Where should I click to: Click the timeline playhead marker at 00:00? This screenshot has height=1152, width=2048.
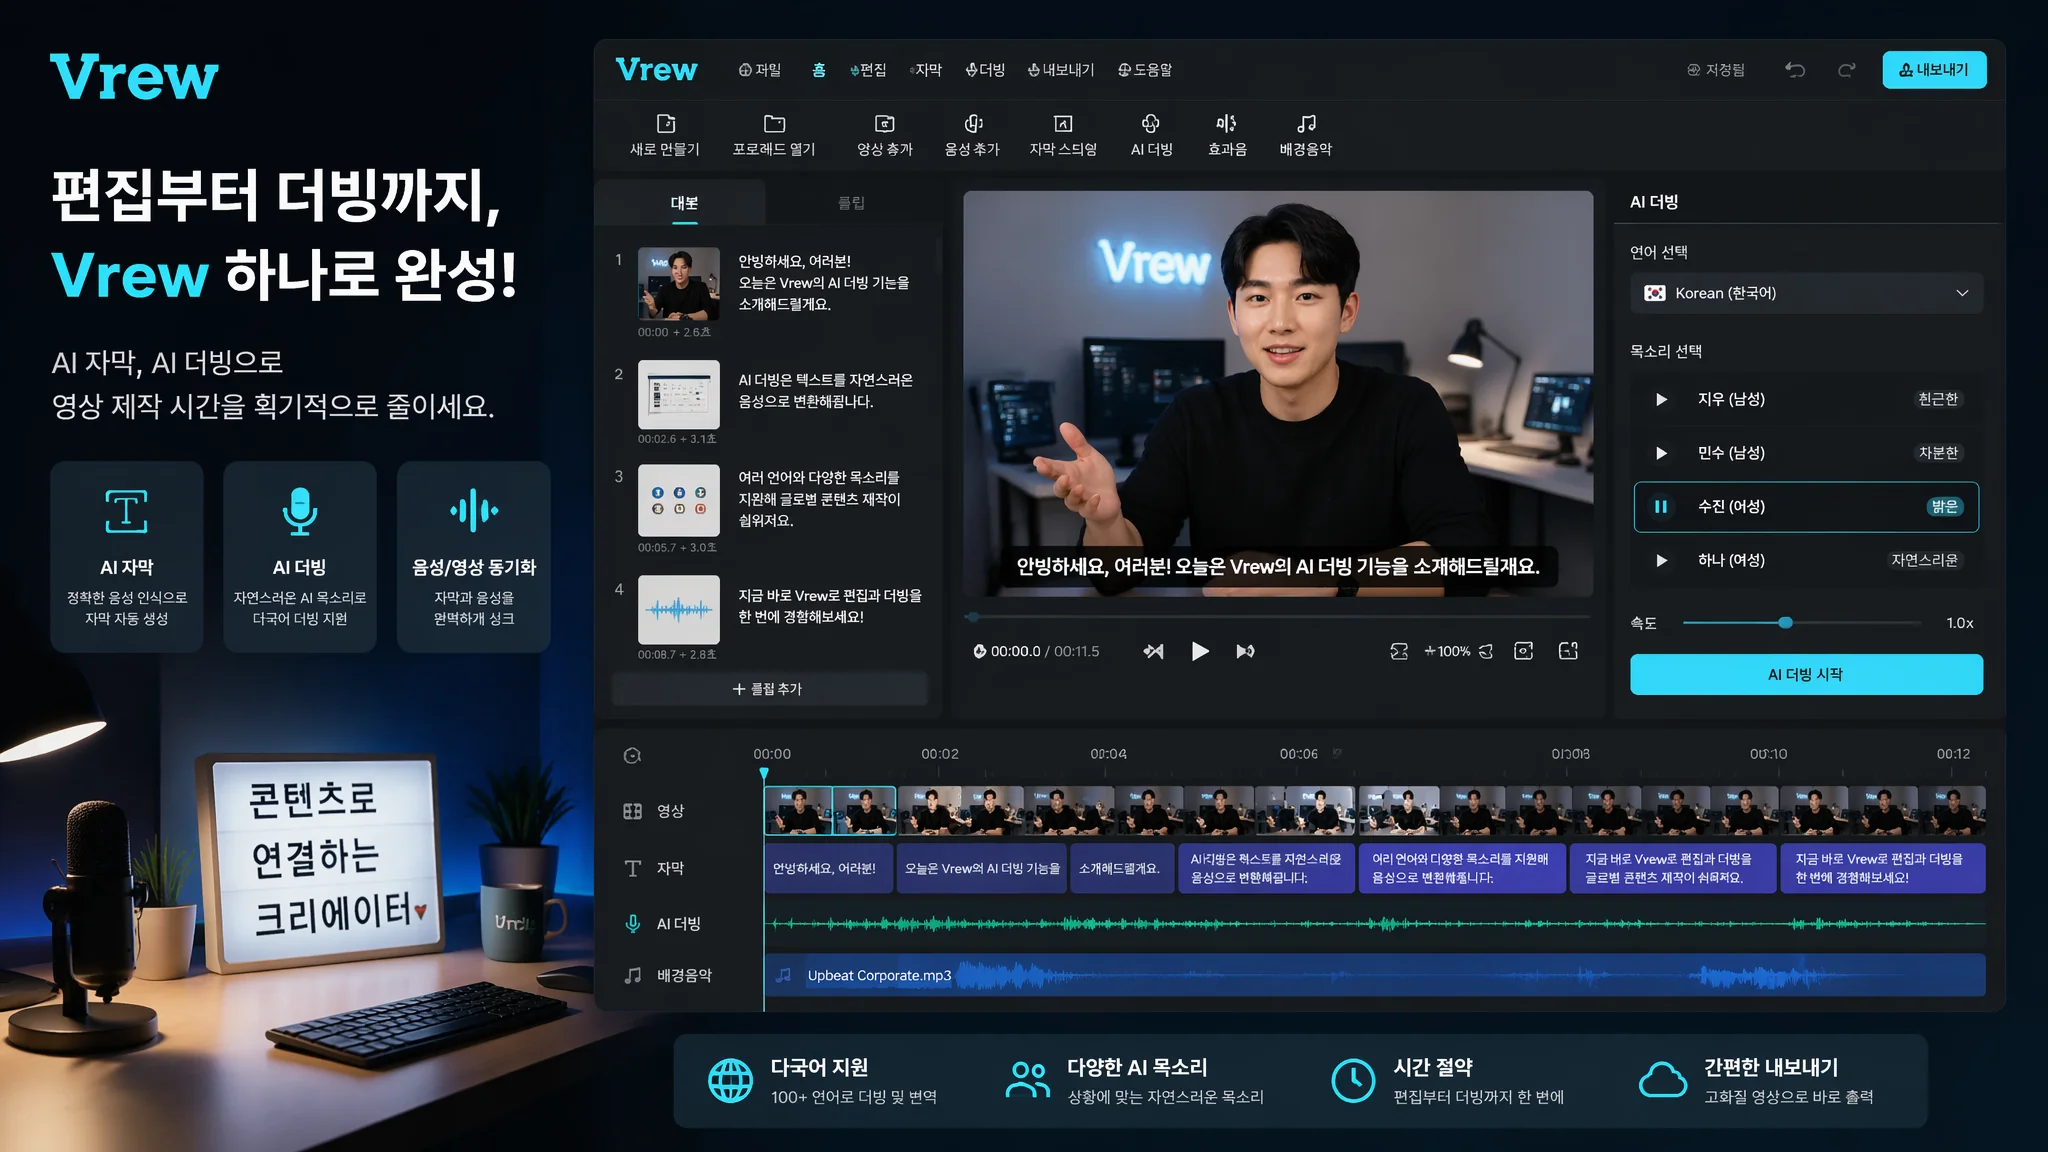coord(764,774)
